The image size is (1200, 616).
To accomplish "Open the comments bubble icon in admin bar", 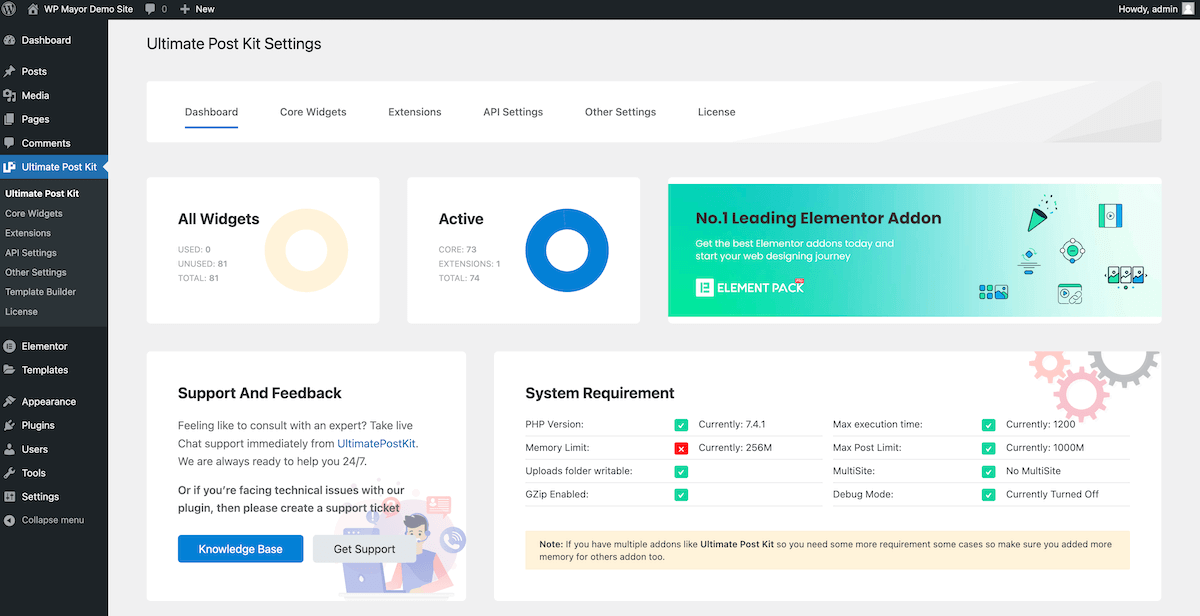I will click(x=150, y=9).
